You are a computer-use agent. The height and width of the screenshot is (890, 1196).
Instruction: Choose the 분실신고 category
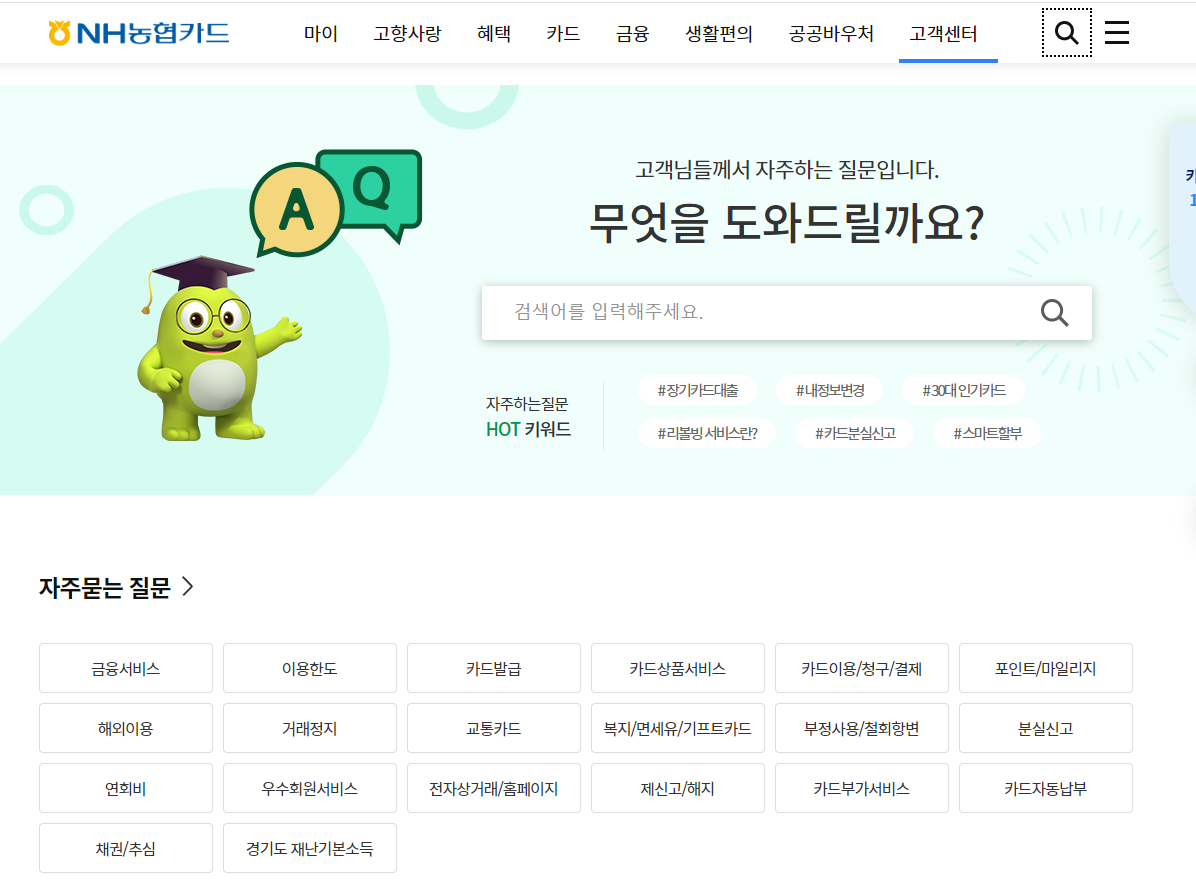pyautogui.click(x=1046, y=728)
